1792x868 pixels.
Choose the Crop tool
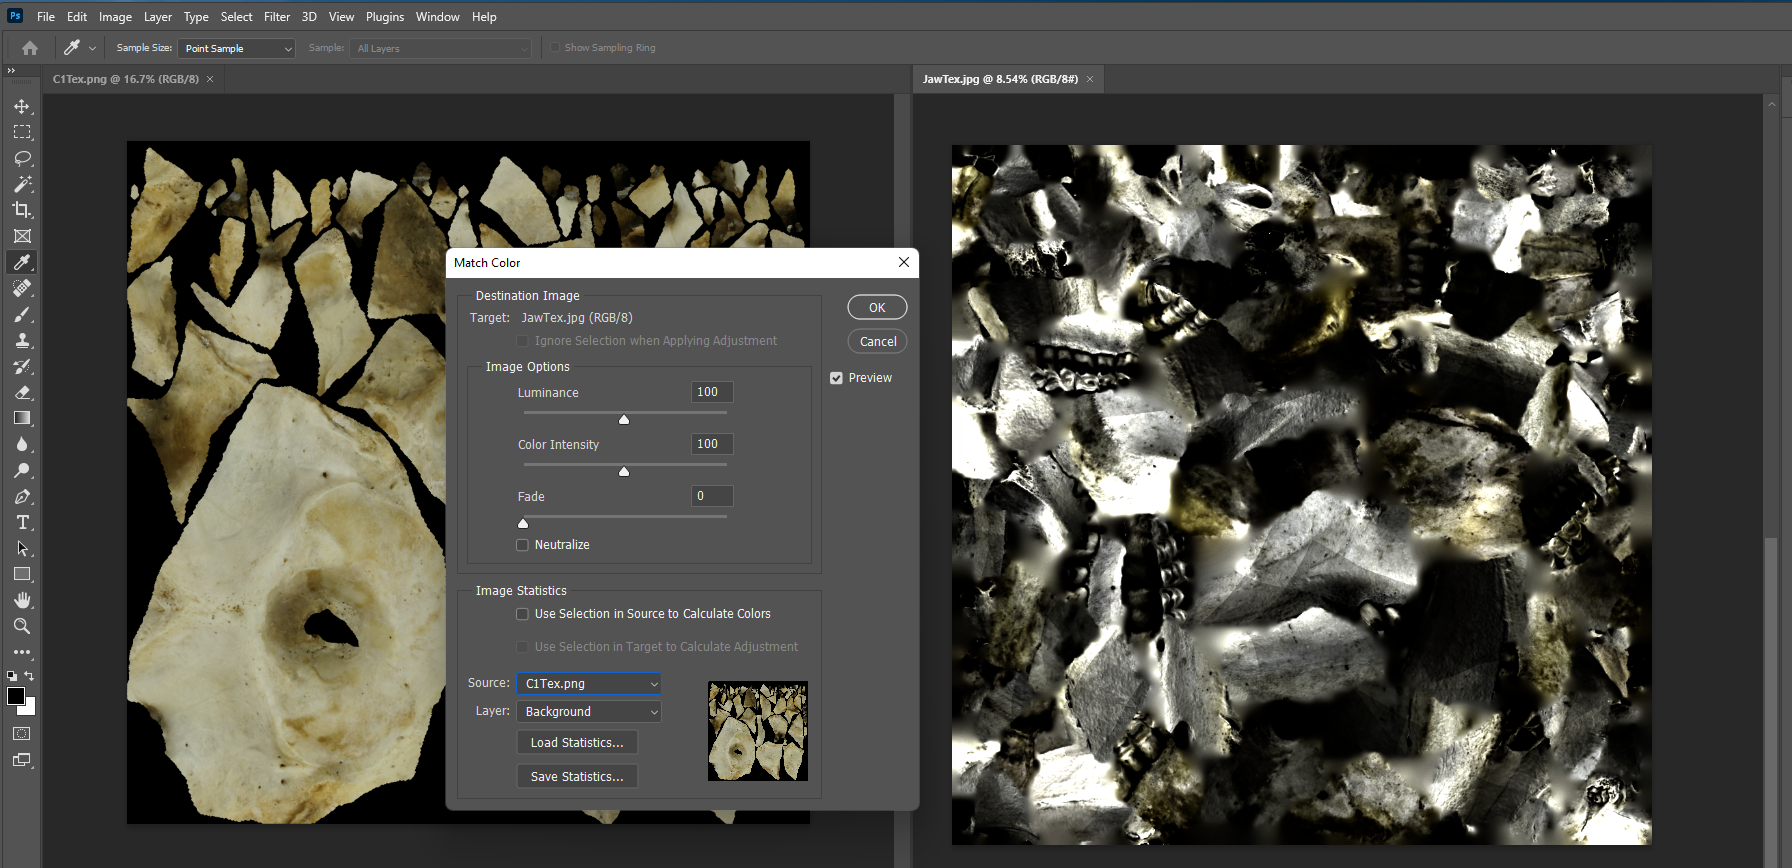pyautogui.click(x=22, y=210)
